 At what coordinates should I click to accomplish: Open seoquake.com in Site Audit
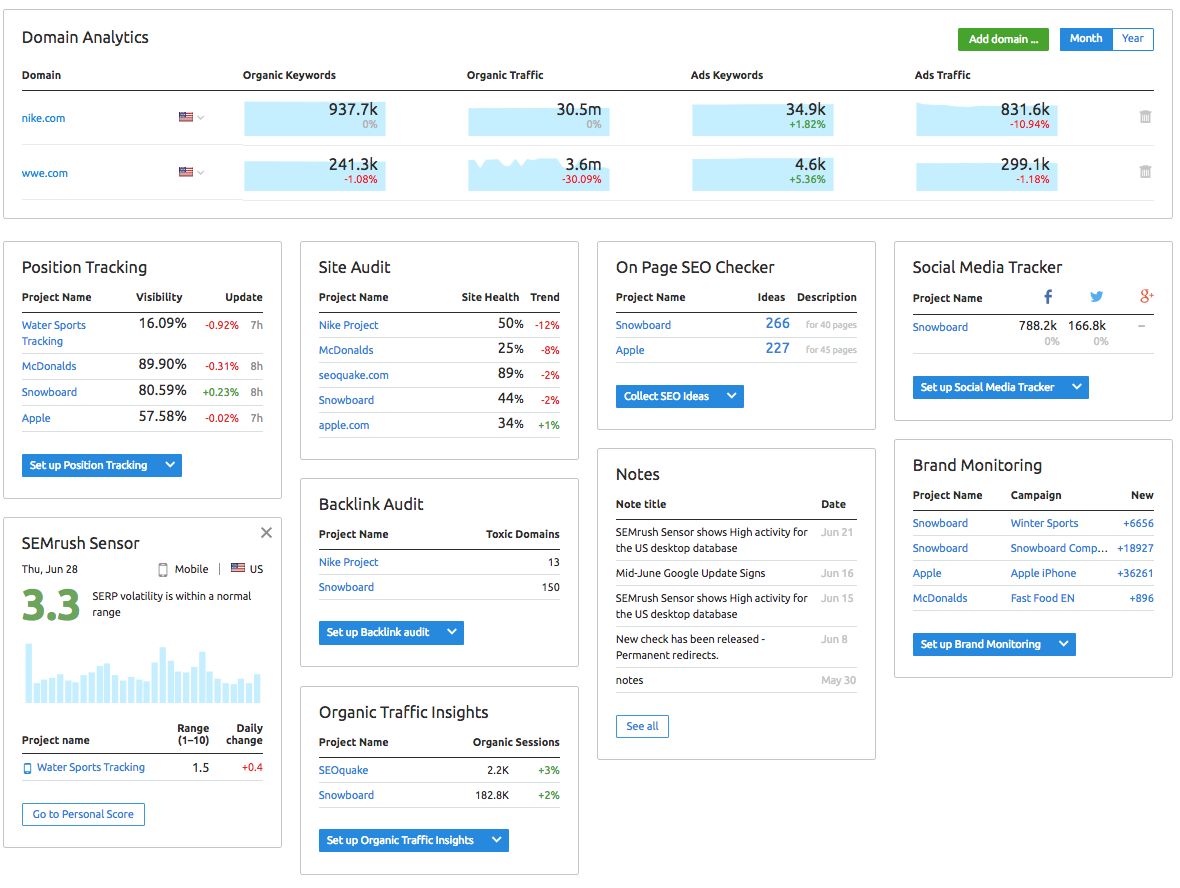[x=354, y=376]
